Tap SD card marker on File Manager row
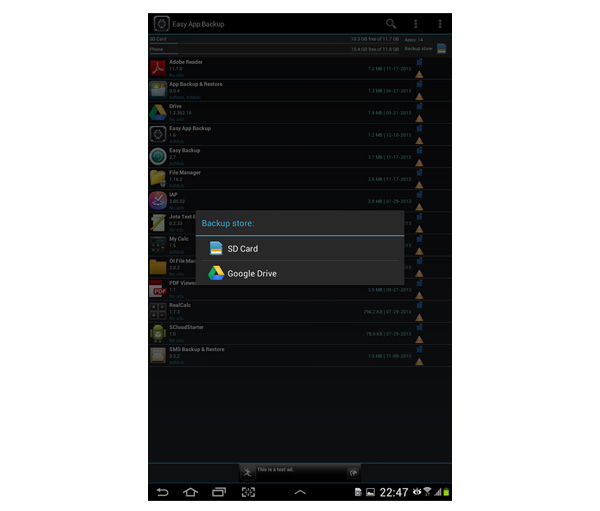600x511 pixels. [x=419, y=173]
